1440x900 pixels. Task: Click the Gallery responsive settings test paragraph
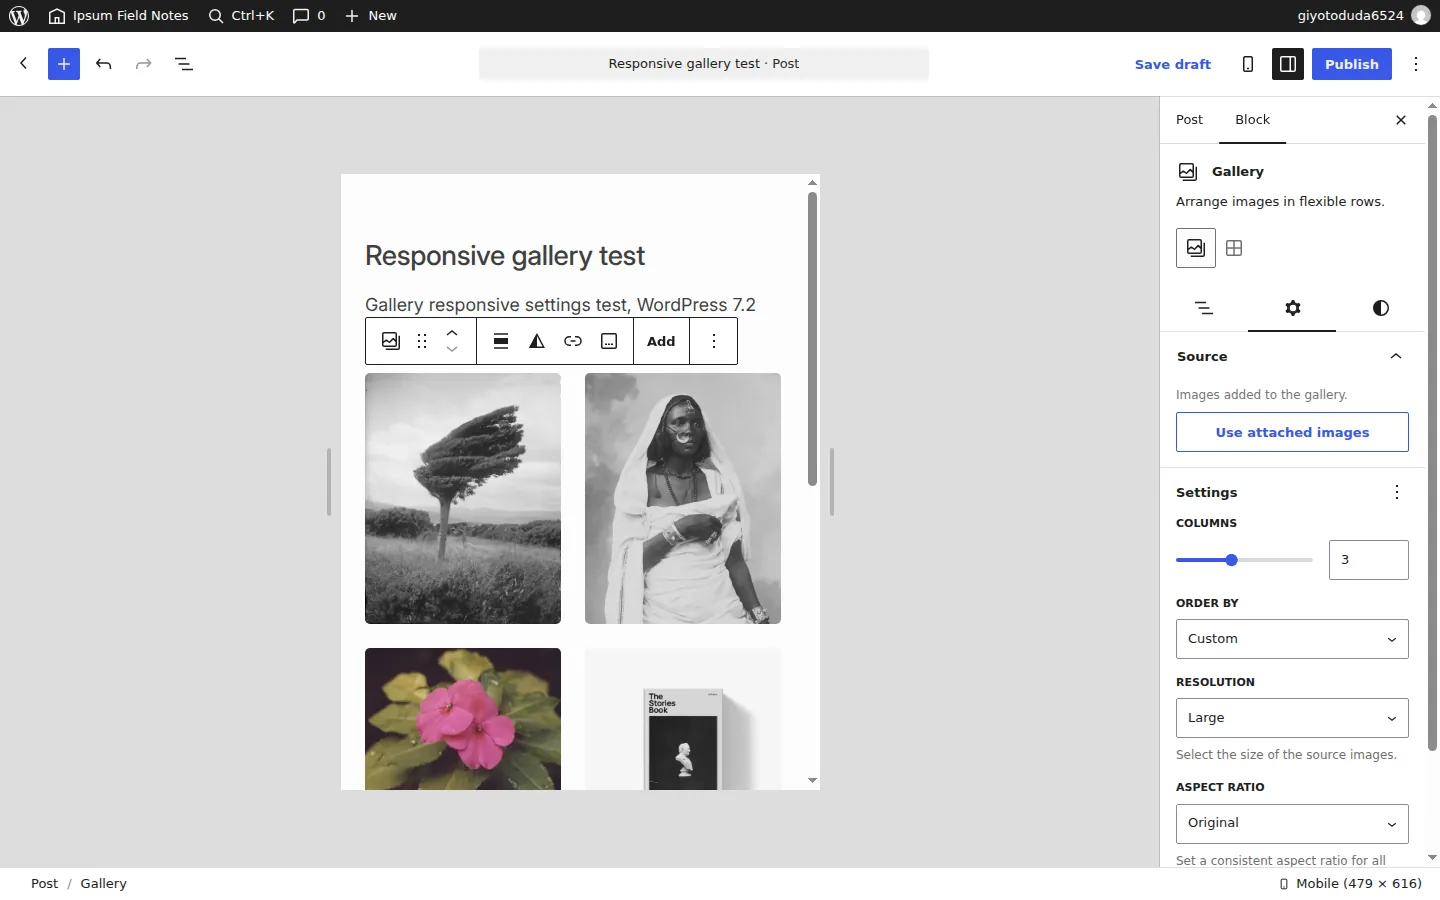click(560, 305)
